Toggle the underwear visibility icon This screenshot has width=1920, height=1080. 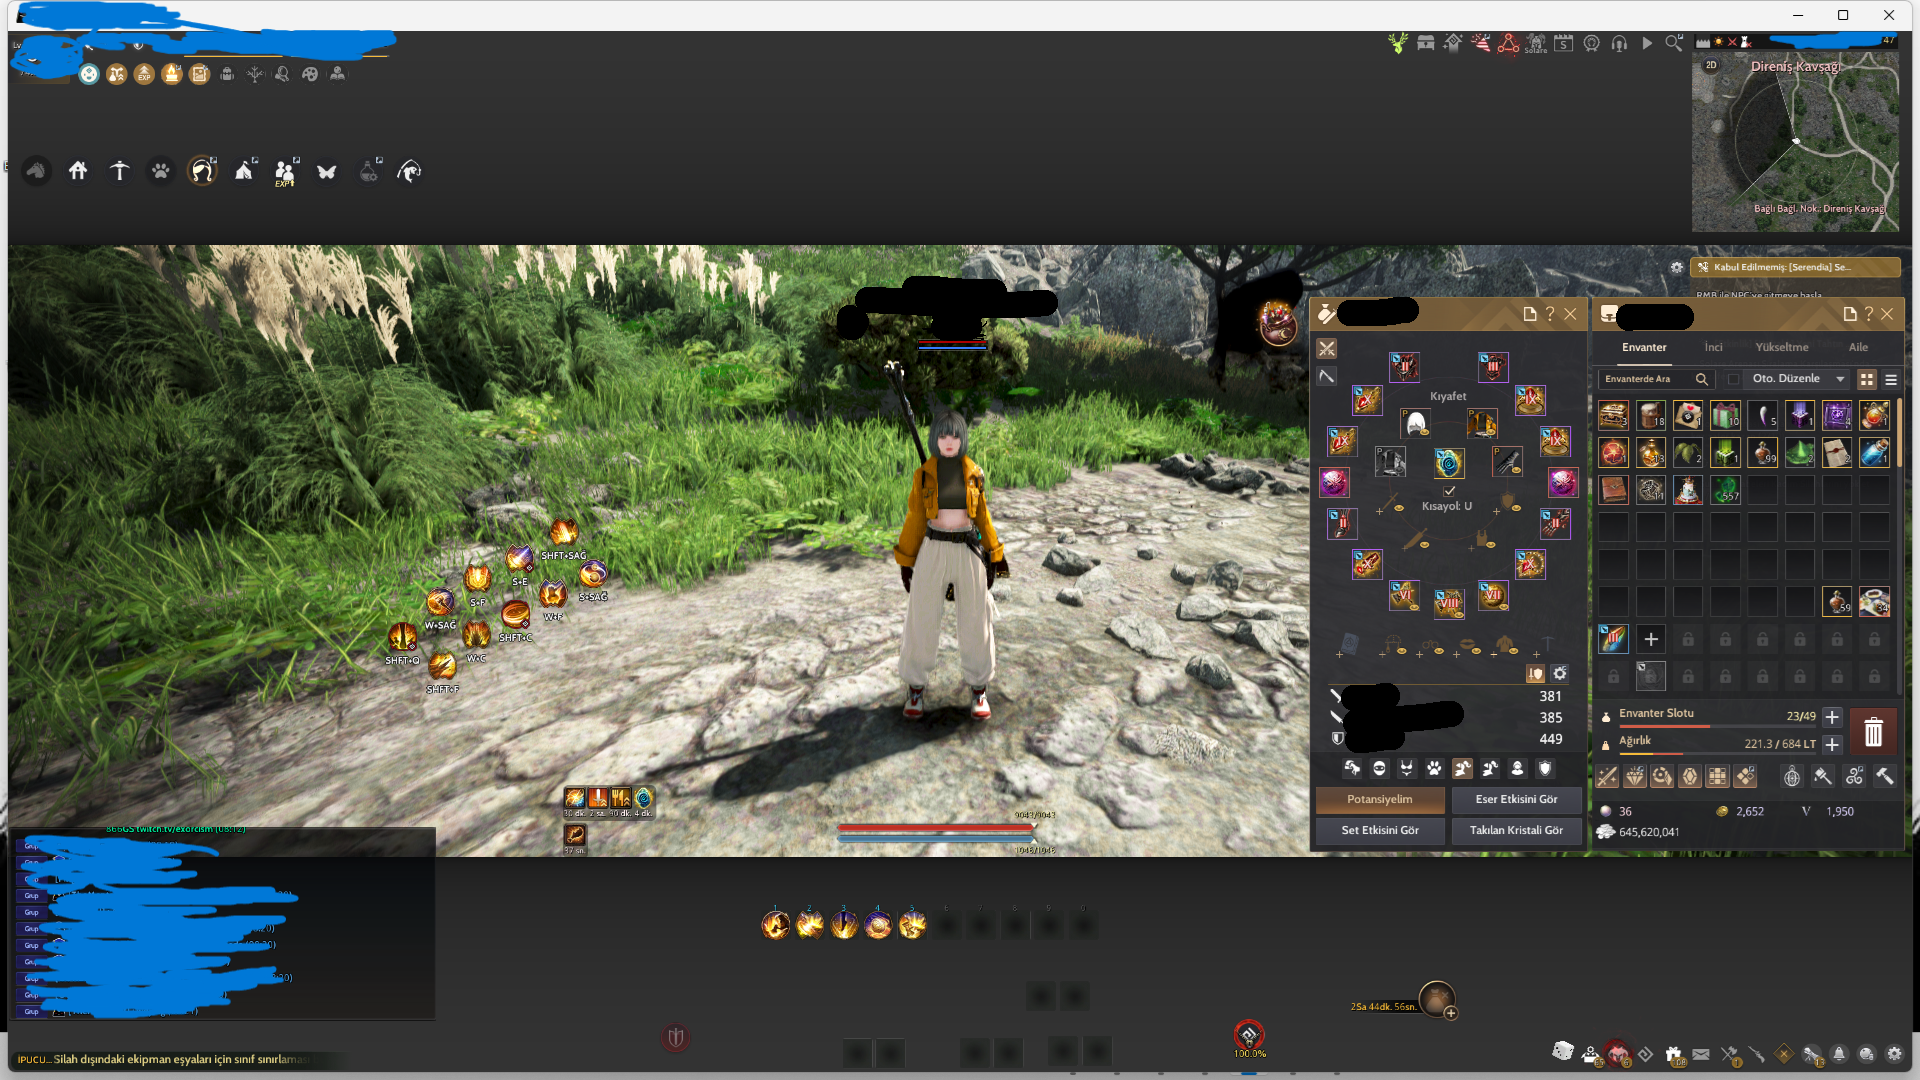pyautogui.click(x=1407, y=768)
